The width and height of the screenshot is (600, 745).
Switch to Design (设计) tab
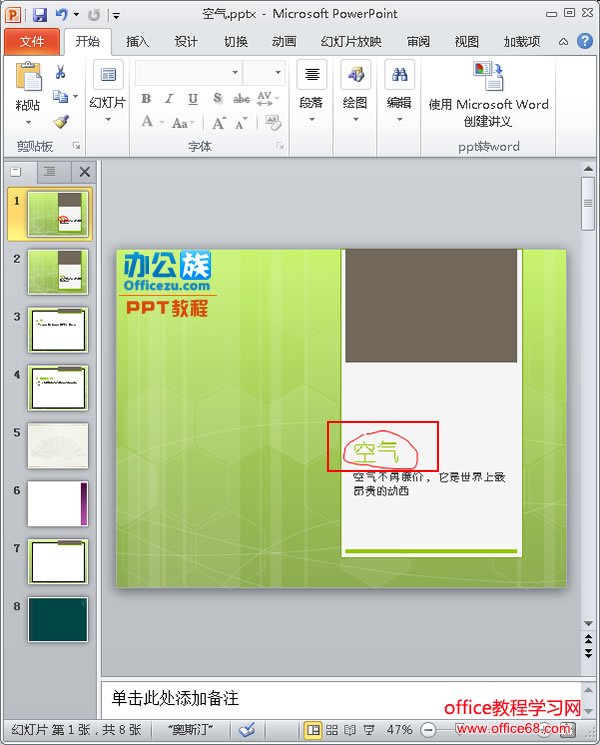pos(186,41)
